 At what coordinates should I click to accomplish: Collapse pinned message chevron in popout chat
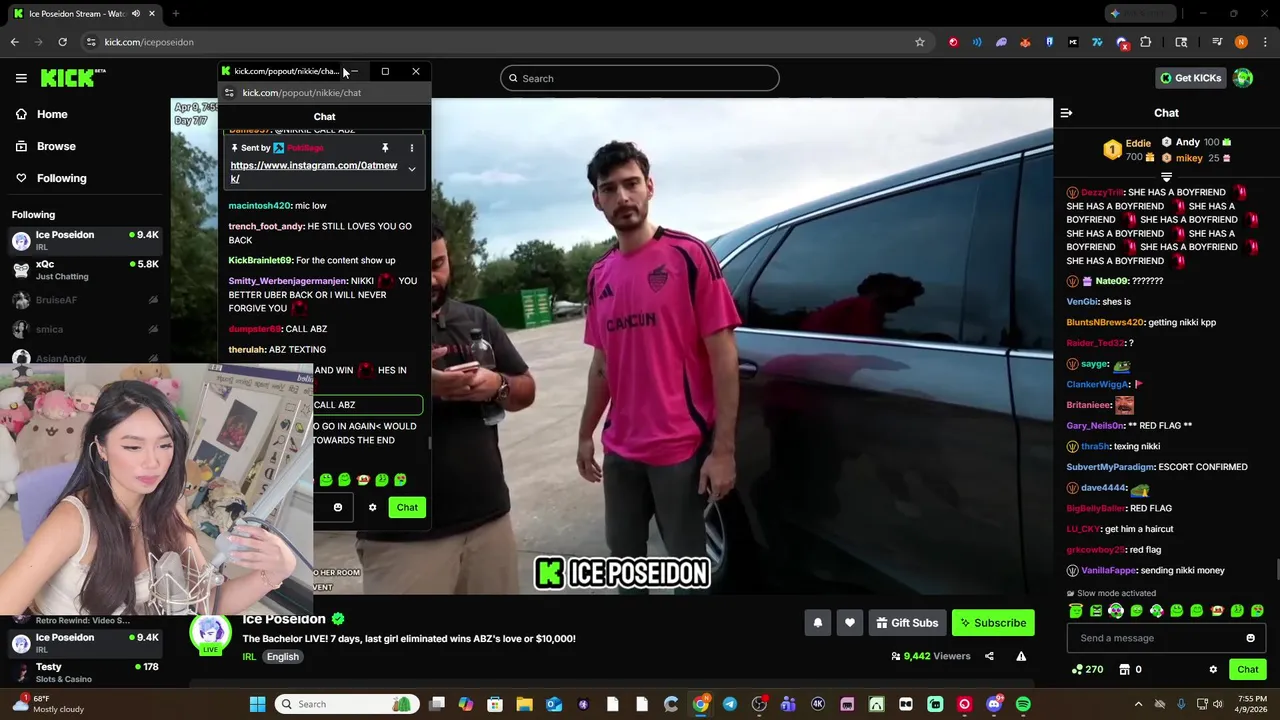[x=411, y=169]
